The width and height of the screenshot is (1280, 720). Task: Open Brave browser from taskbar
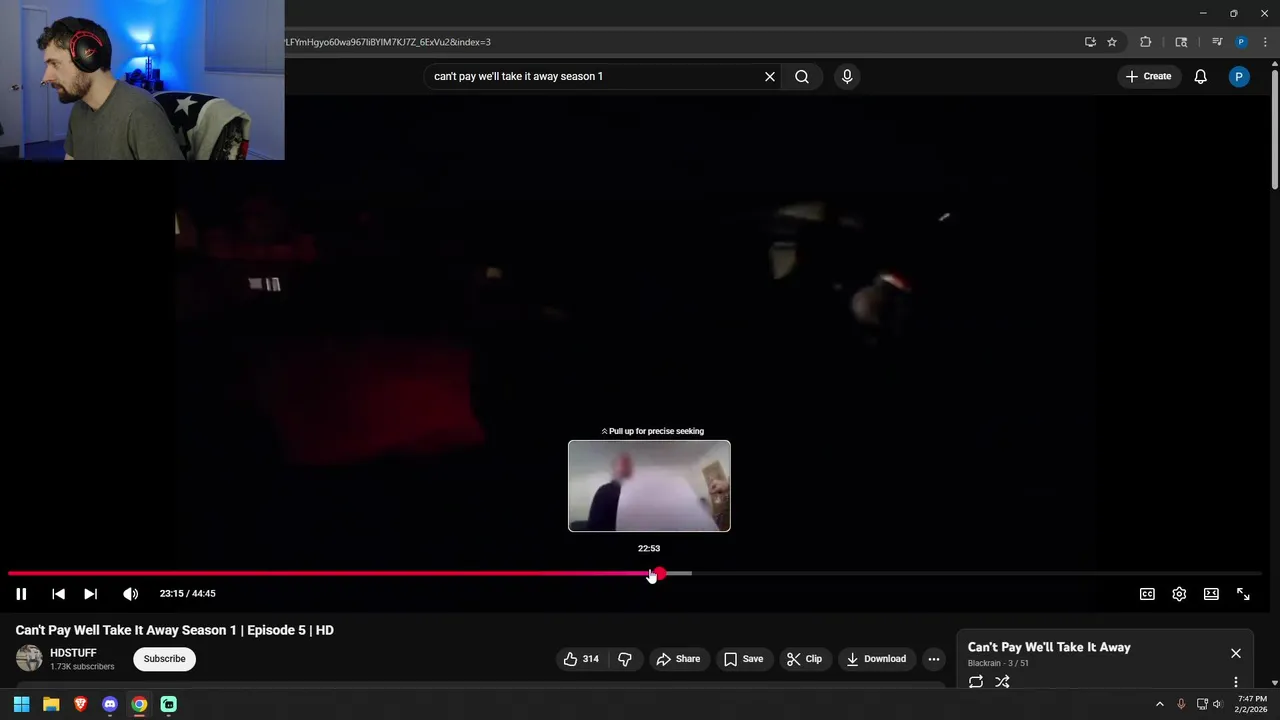click(x=80, y=704)
